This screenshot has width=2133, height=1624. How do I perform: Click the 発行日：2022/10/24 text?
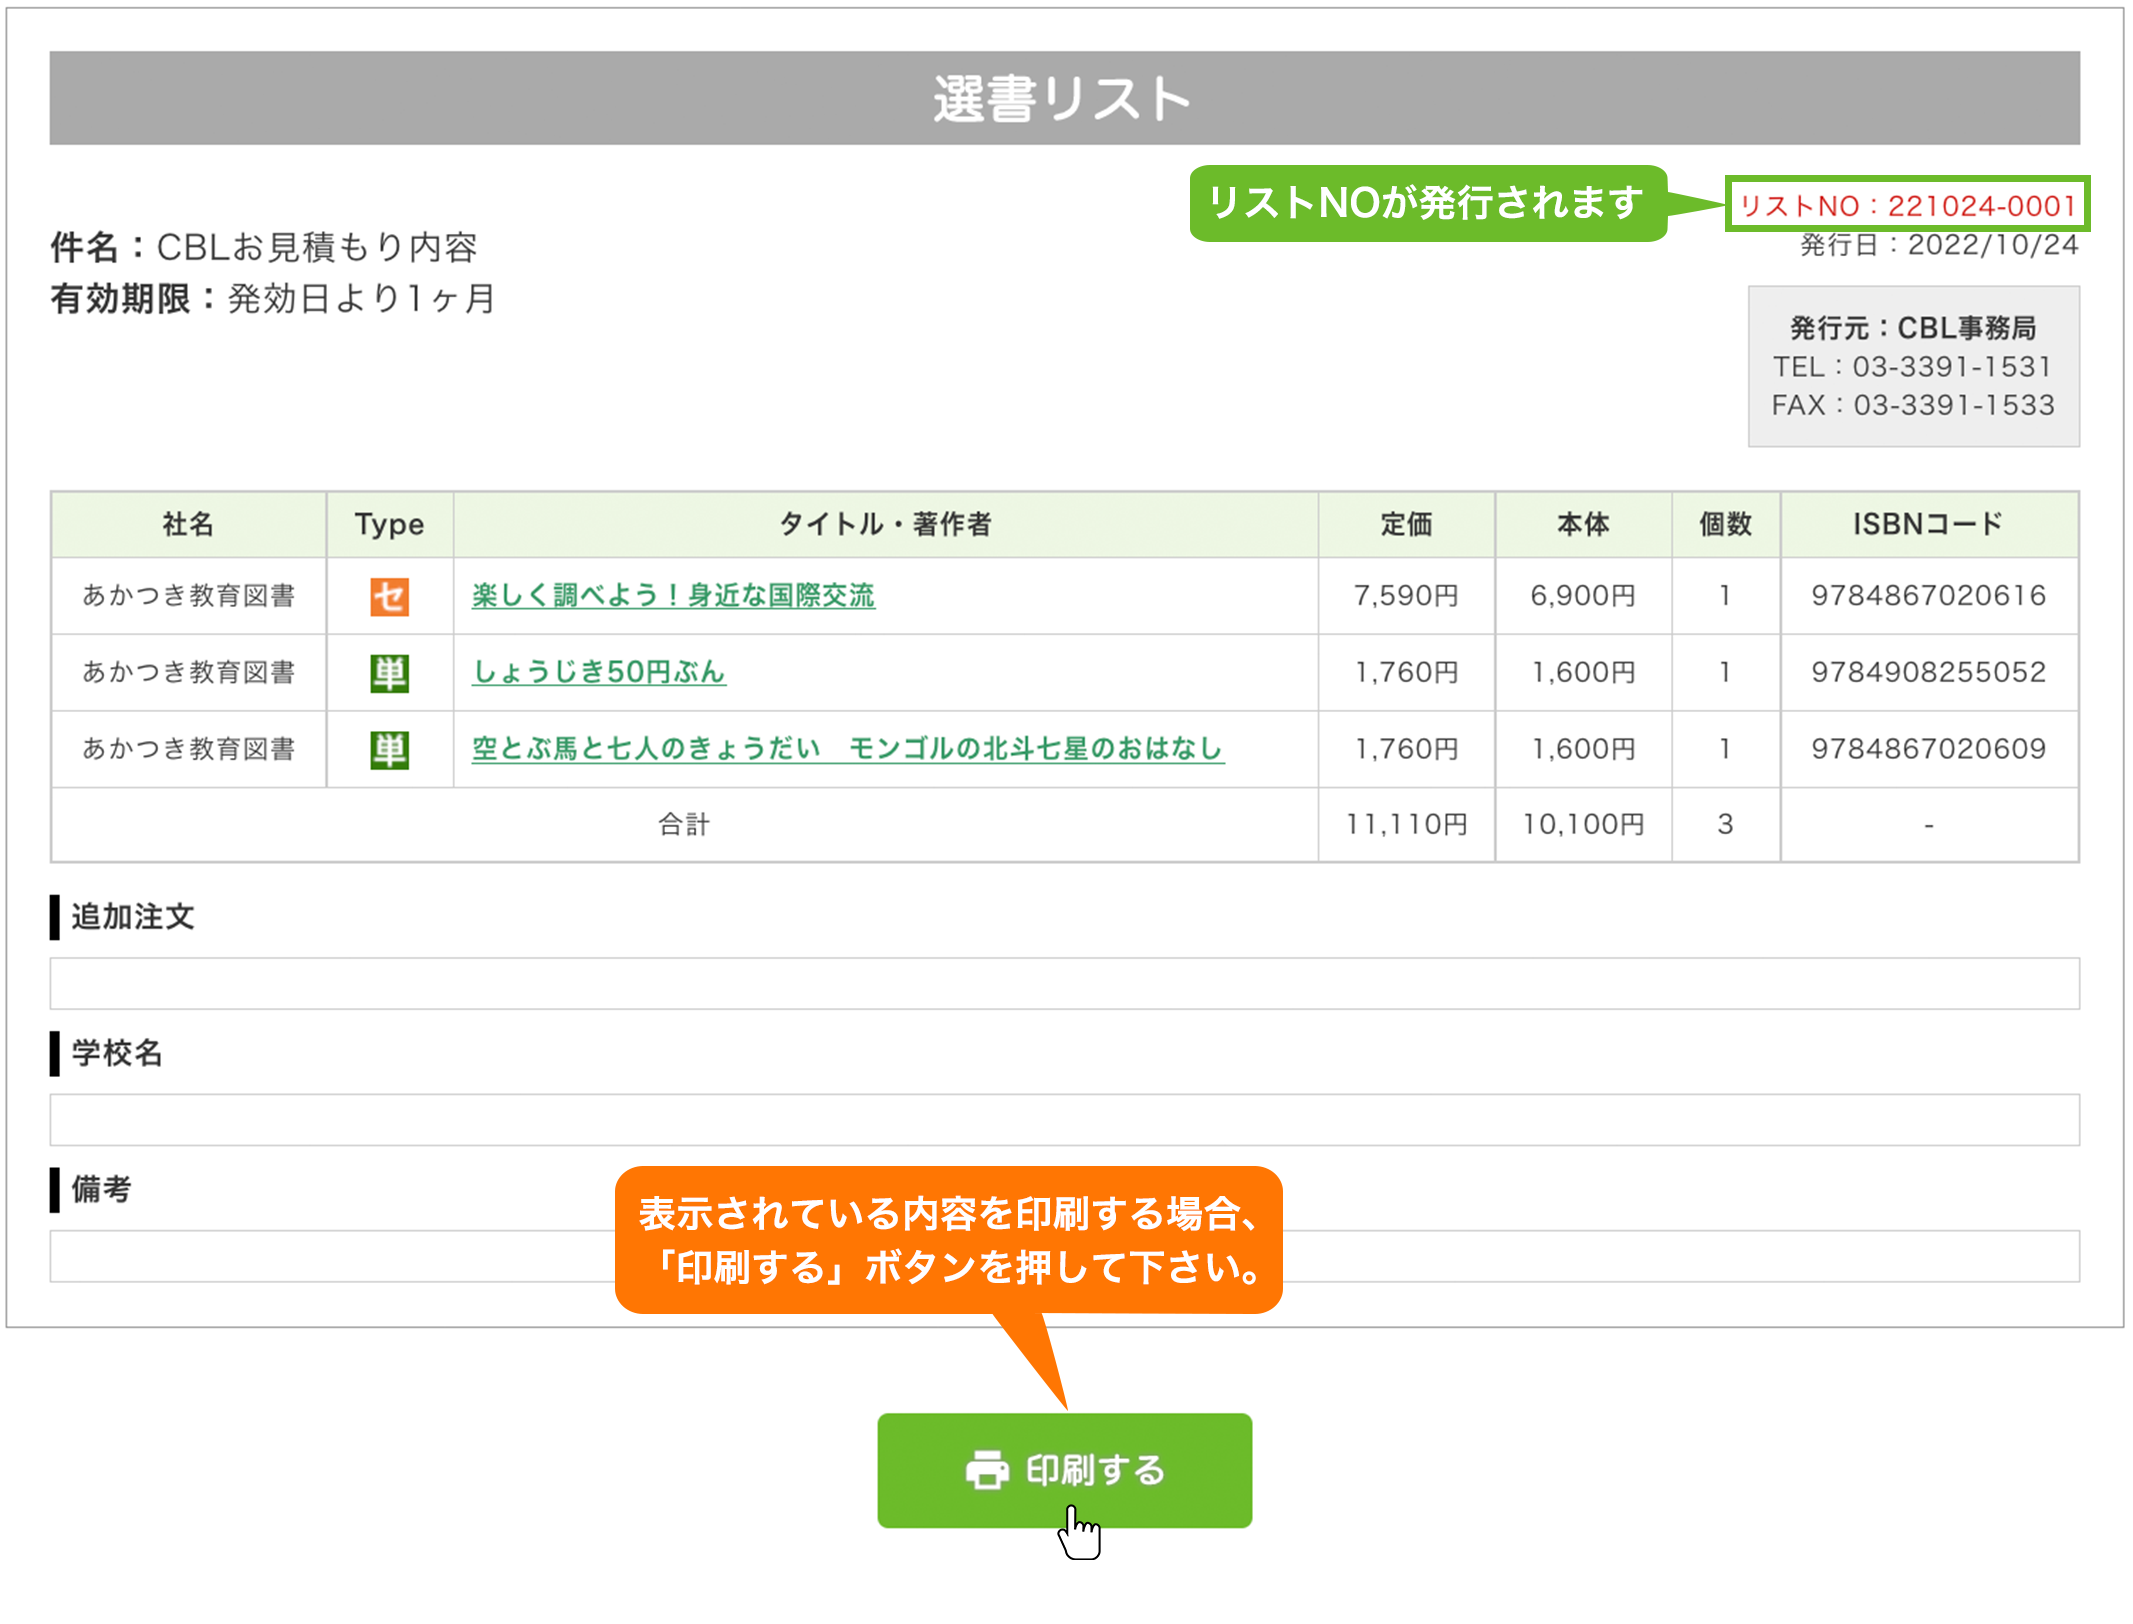pyautogui.click(x=1939, y=246)
